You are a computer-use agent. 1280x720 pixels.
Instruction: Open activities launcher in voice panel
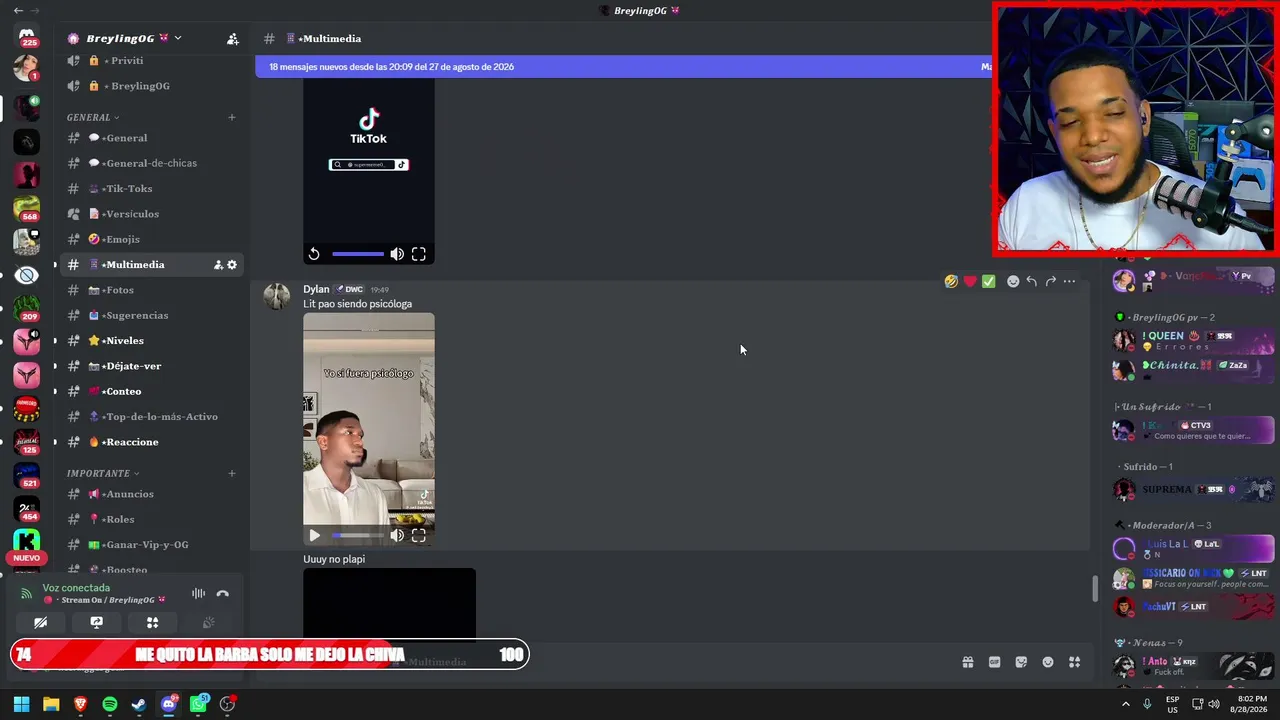[153, 623]
